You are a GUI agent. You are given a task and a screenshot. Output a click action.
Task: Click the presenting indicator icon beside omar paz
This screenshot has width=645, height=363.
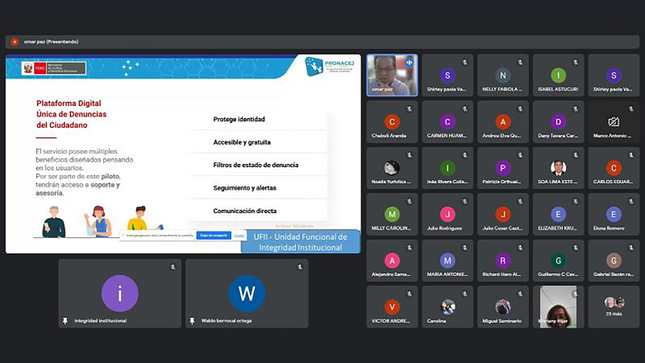[14, 42]
